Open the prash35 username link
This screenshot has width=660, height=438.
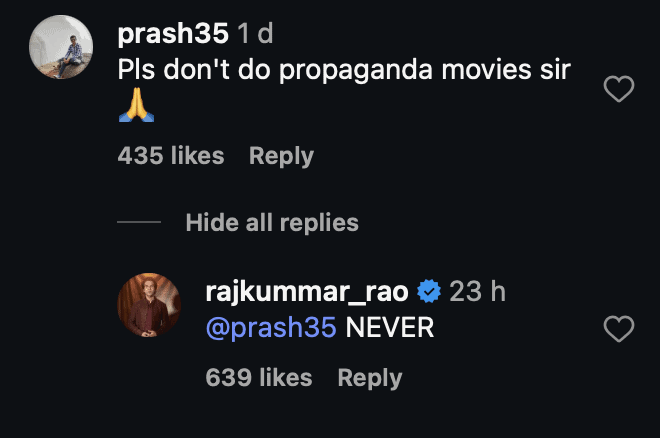click(x=173, y=33)
